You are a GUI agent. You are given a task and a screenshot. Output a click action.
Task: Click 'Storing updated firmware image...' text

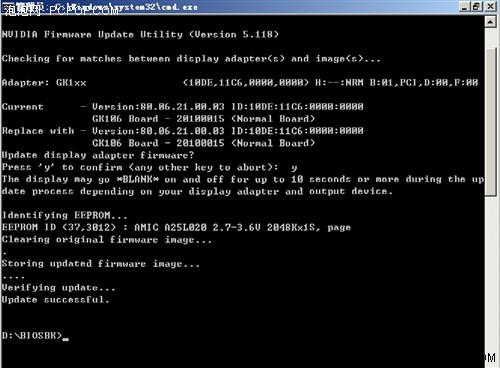click(101, 264)
